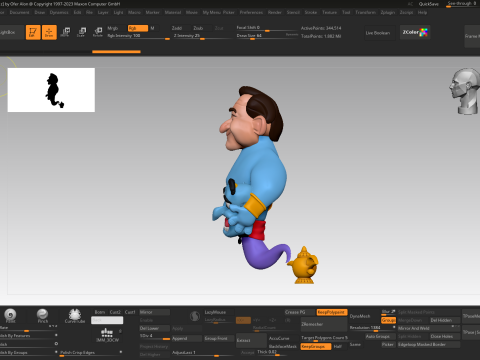Open the Material menu
The image size is (480, 360).
coord(173,12)
